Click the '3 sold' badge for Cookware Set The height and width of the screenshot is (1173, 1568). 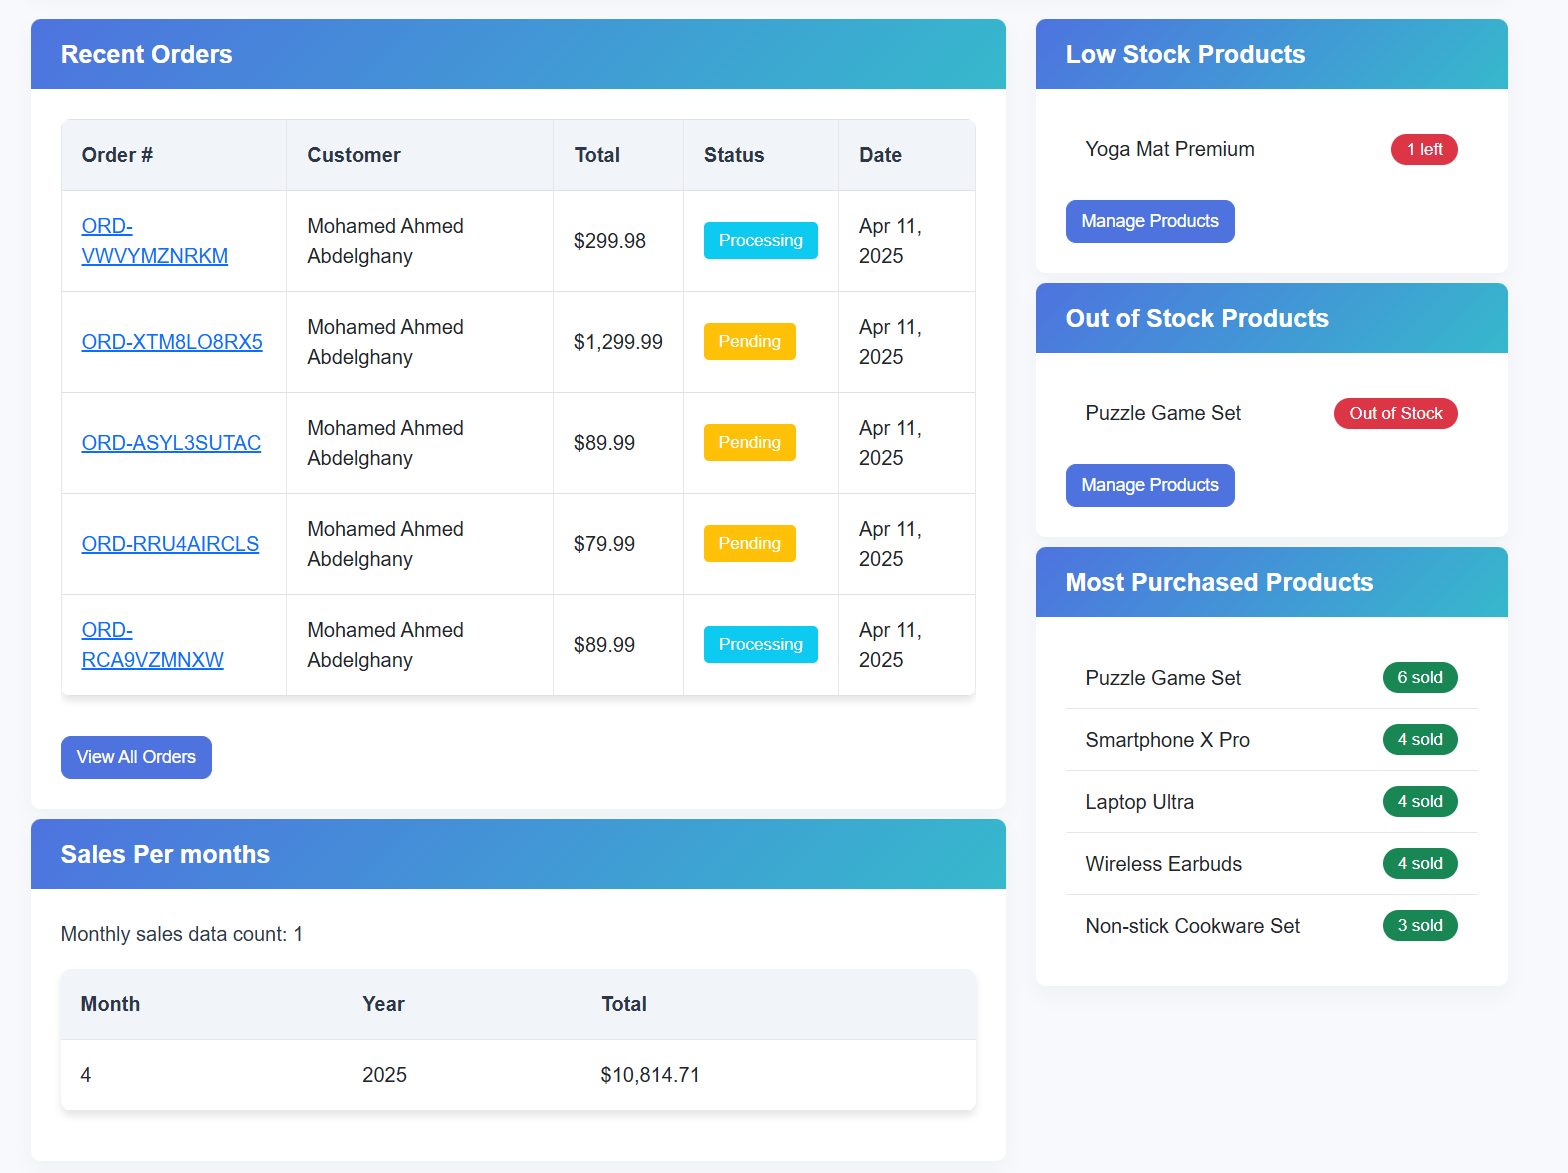tap(1420, 925)
